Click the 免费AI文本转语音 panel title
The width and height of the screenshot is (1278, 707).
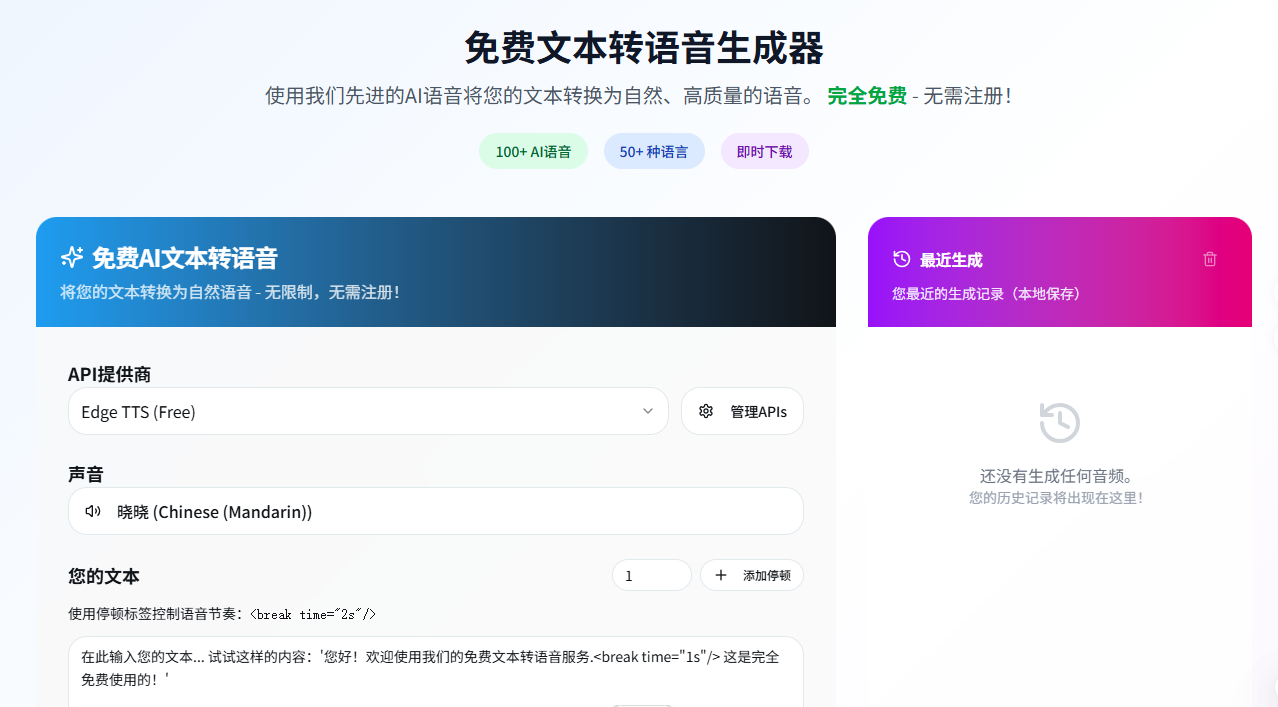click(185, 258)
